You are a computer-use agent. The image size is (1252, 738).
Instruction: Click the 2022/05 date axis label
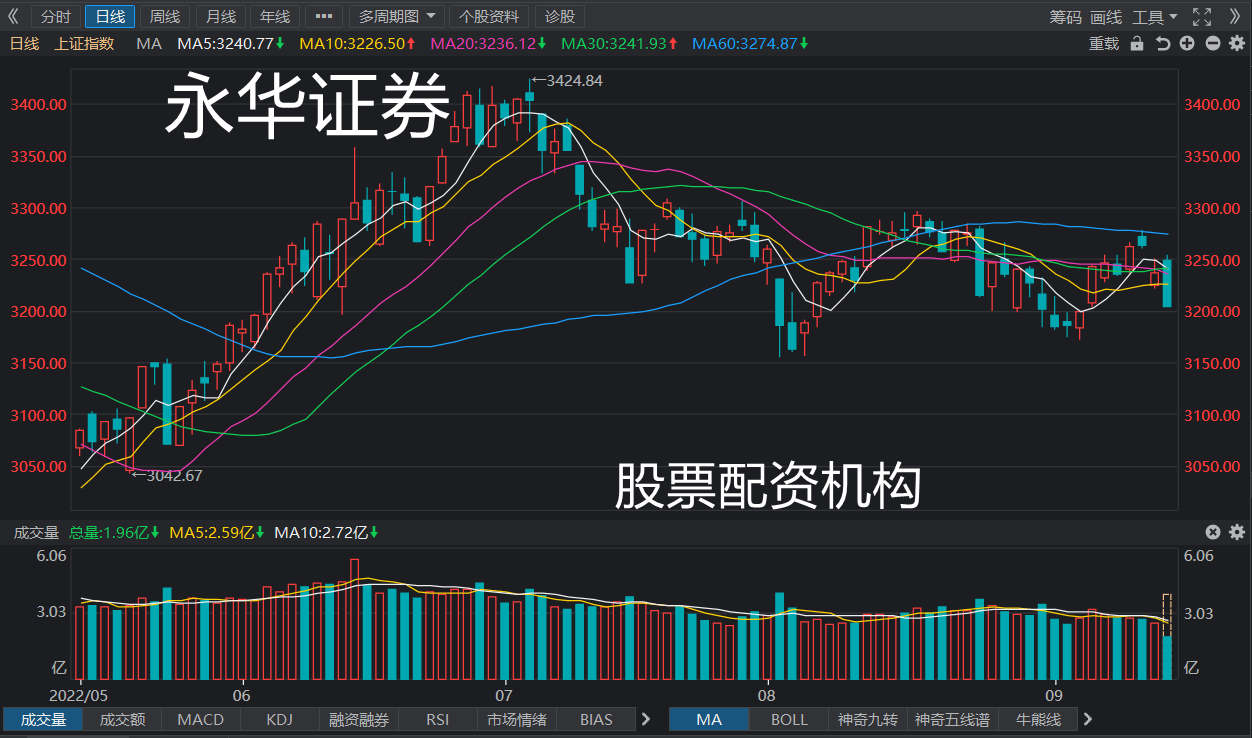(x=78, y=694)
